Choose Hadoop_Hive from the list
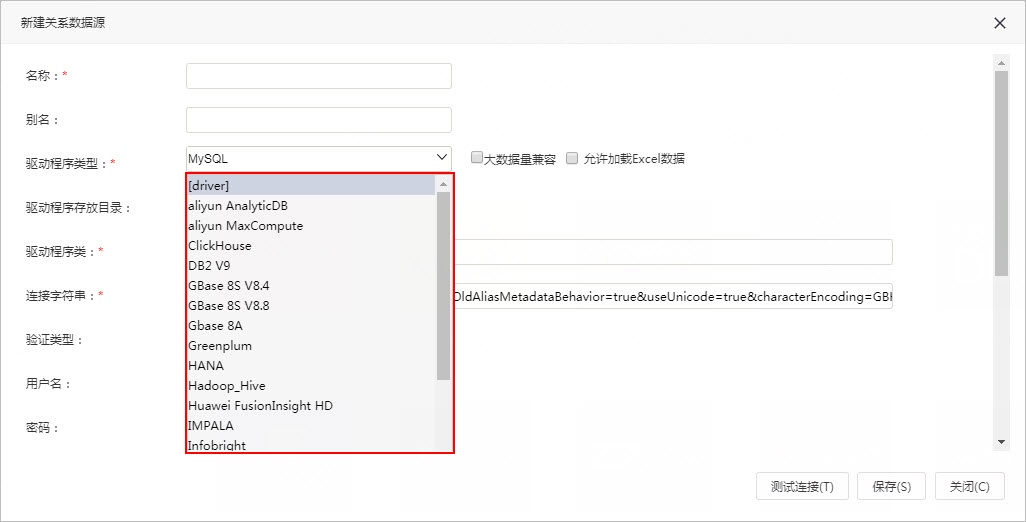 (x=311, y=386)
